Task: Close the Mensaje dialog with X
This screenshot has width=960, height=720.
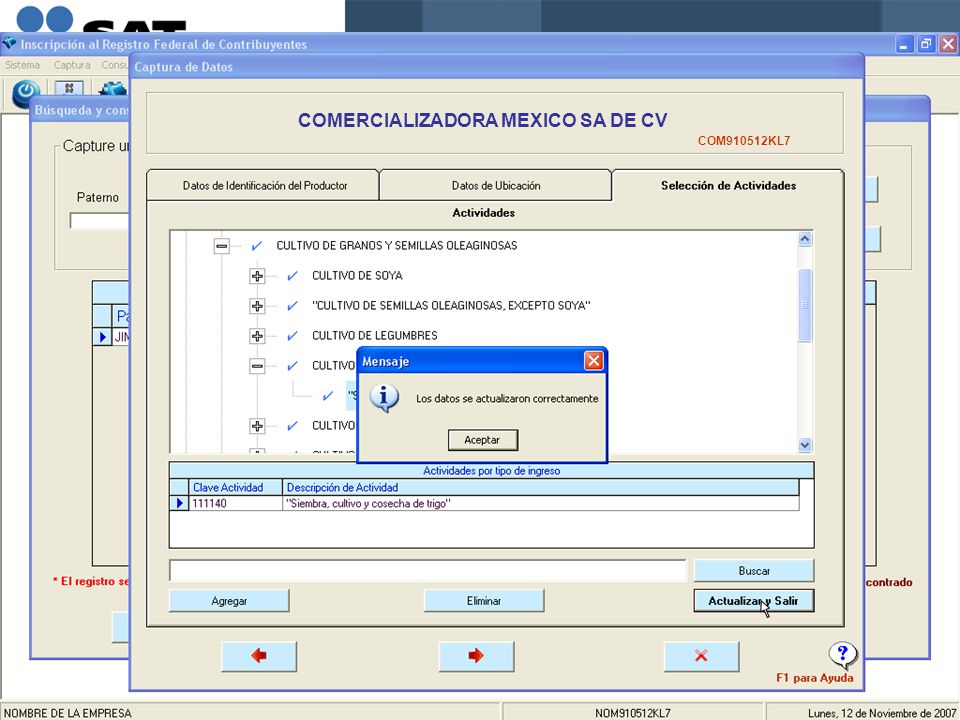Action: pos(593,361)
